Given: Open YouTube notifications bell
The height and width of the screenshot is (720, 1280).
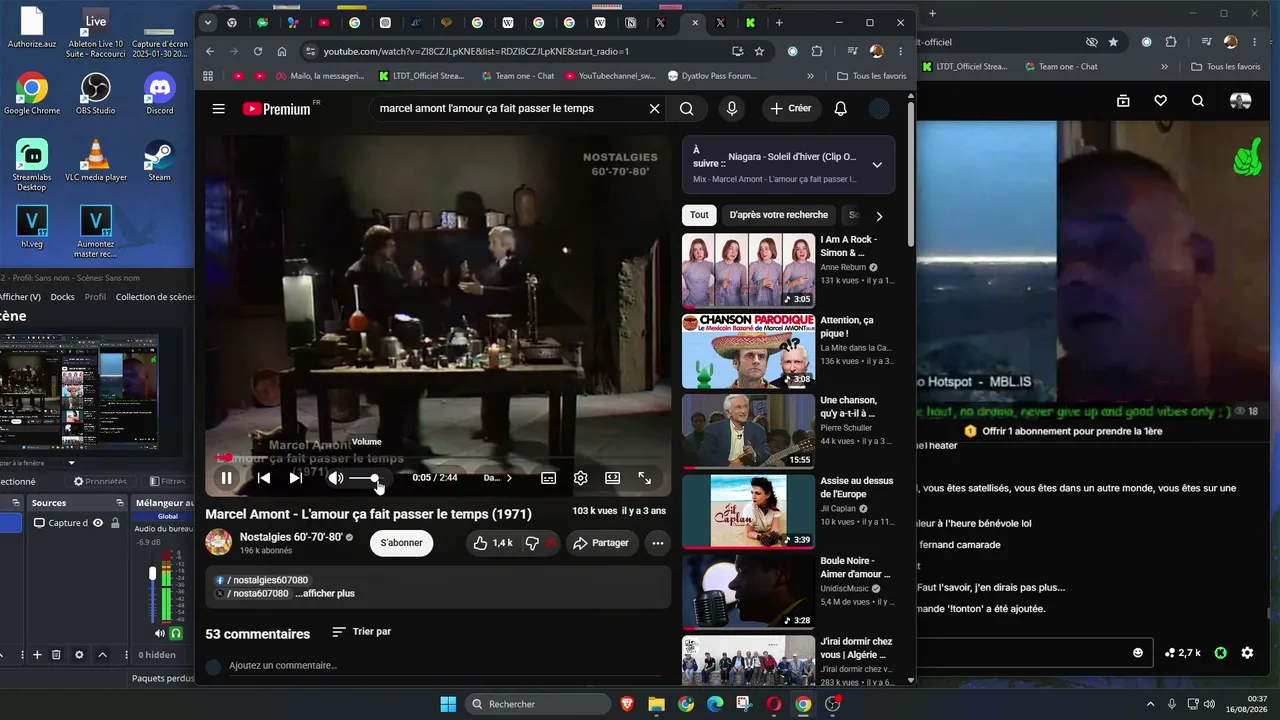Looking at the screenshot, I should (841, 109).
